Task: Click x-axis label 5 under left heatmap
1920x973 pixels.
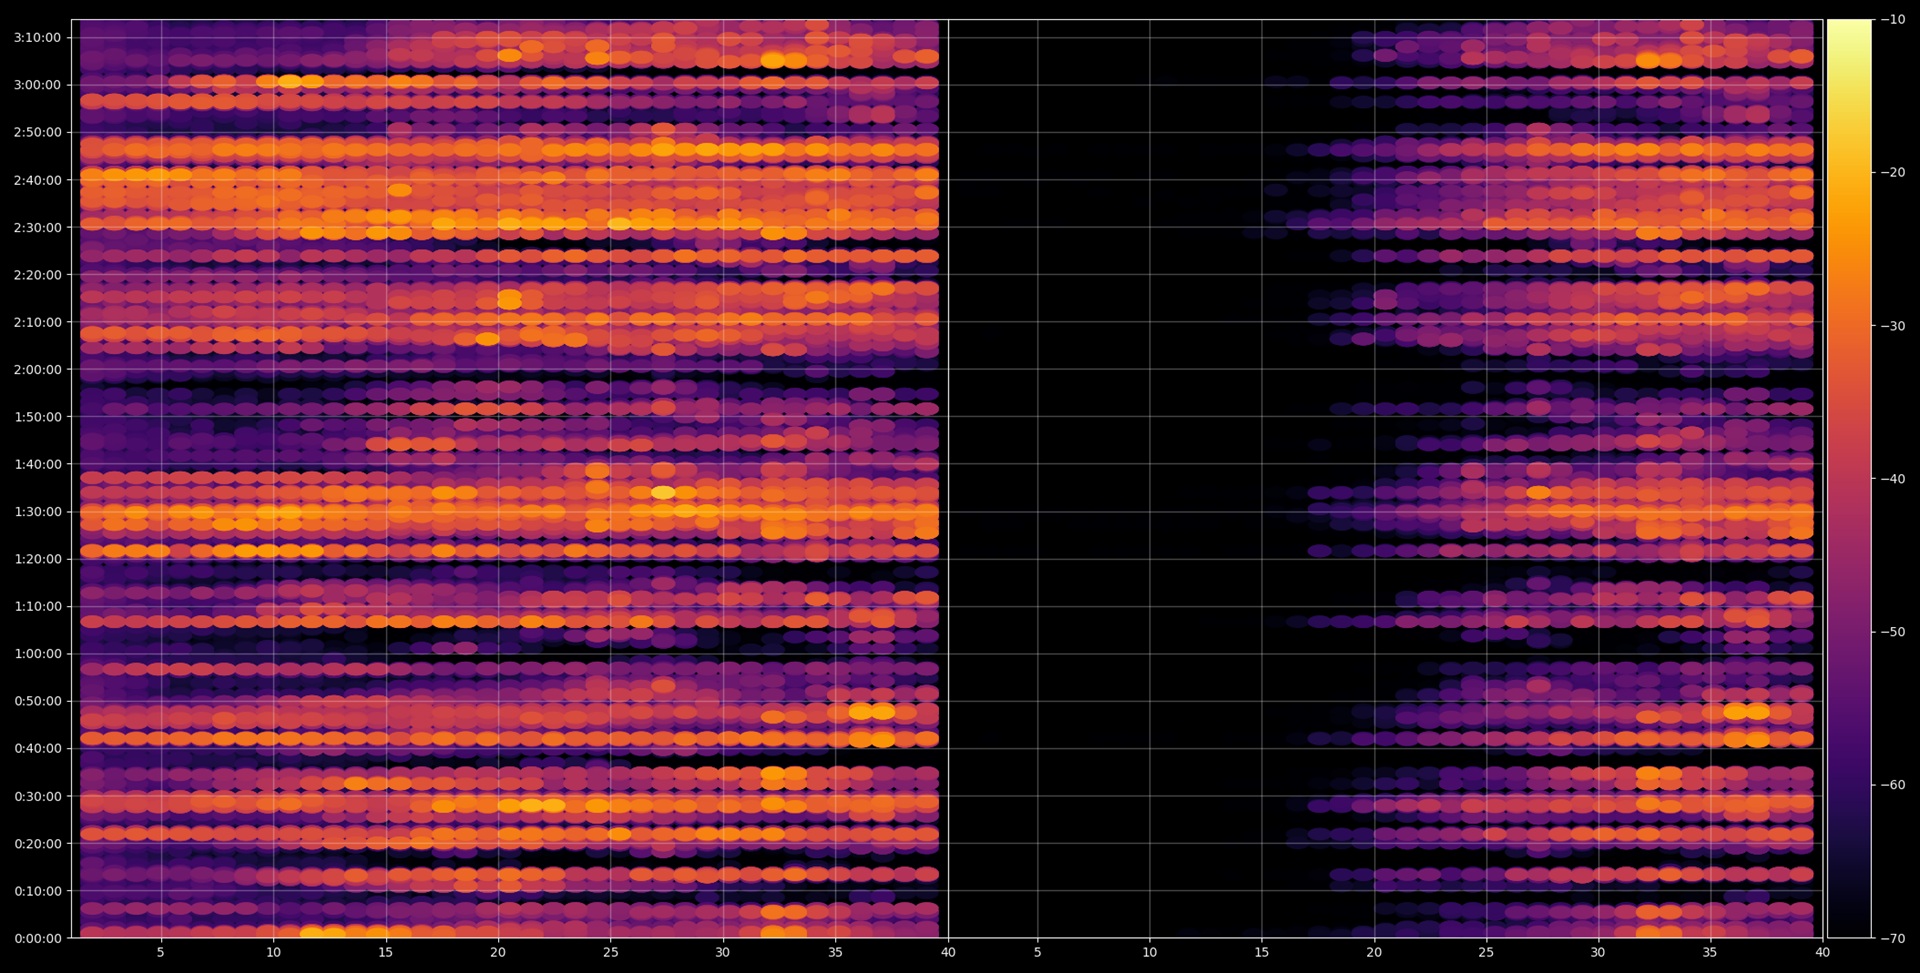Action: [160, 952]
